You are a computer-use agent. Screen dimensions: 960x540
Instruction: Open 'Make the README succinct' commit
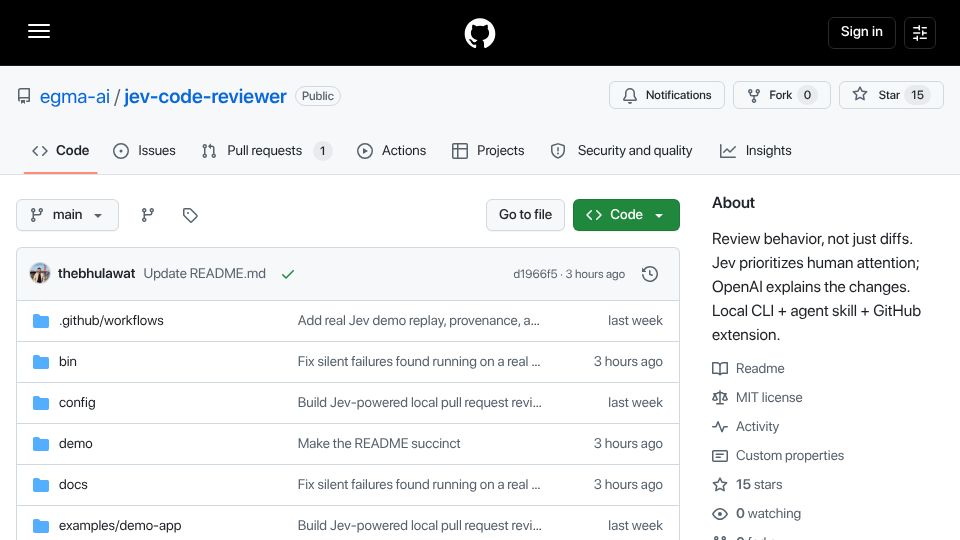pos(379,444)
